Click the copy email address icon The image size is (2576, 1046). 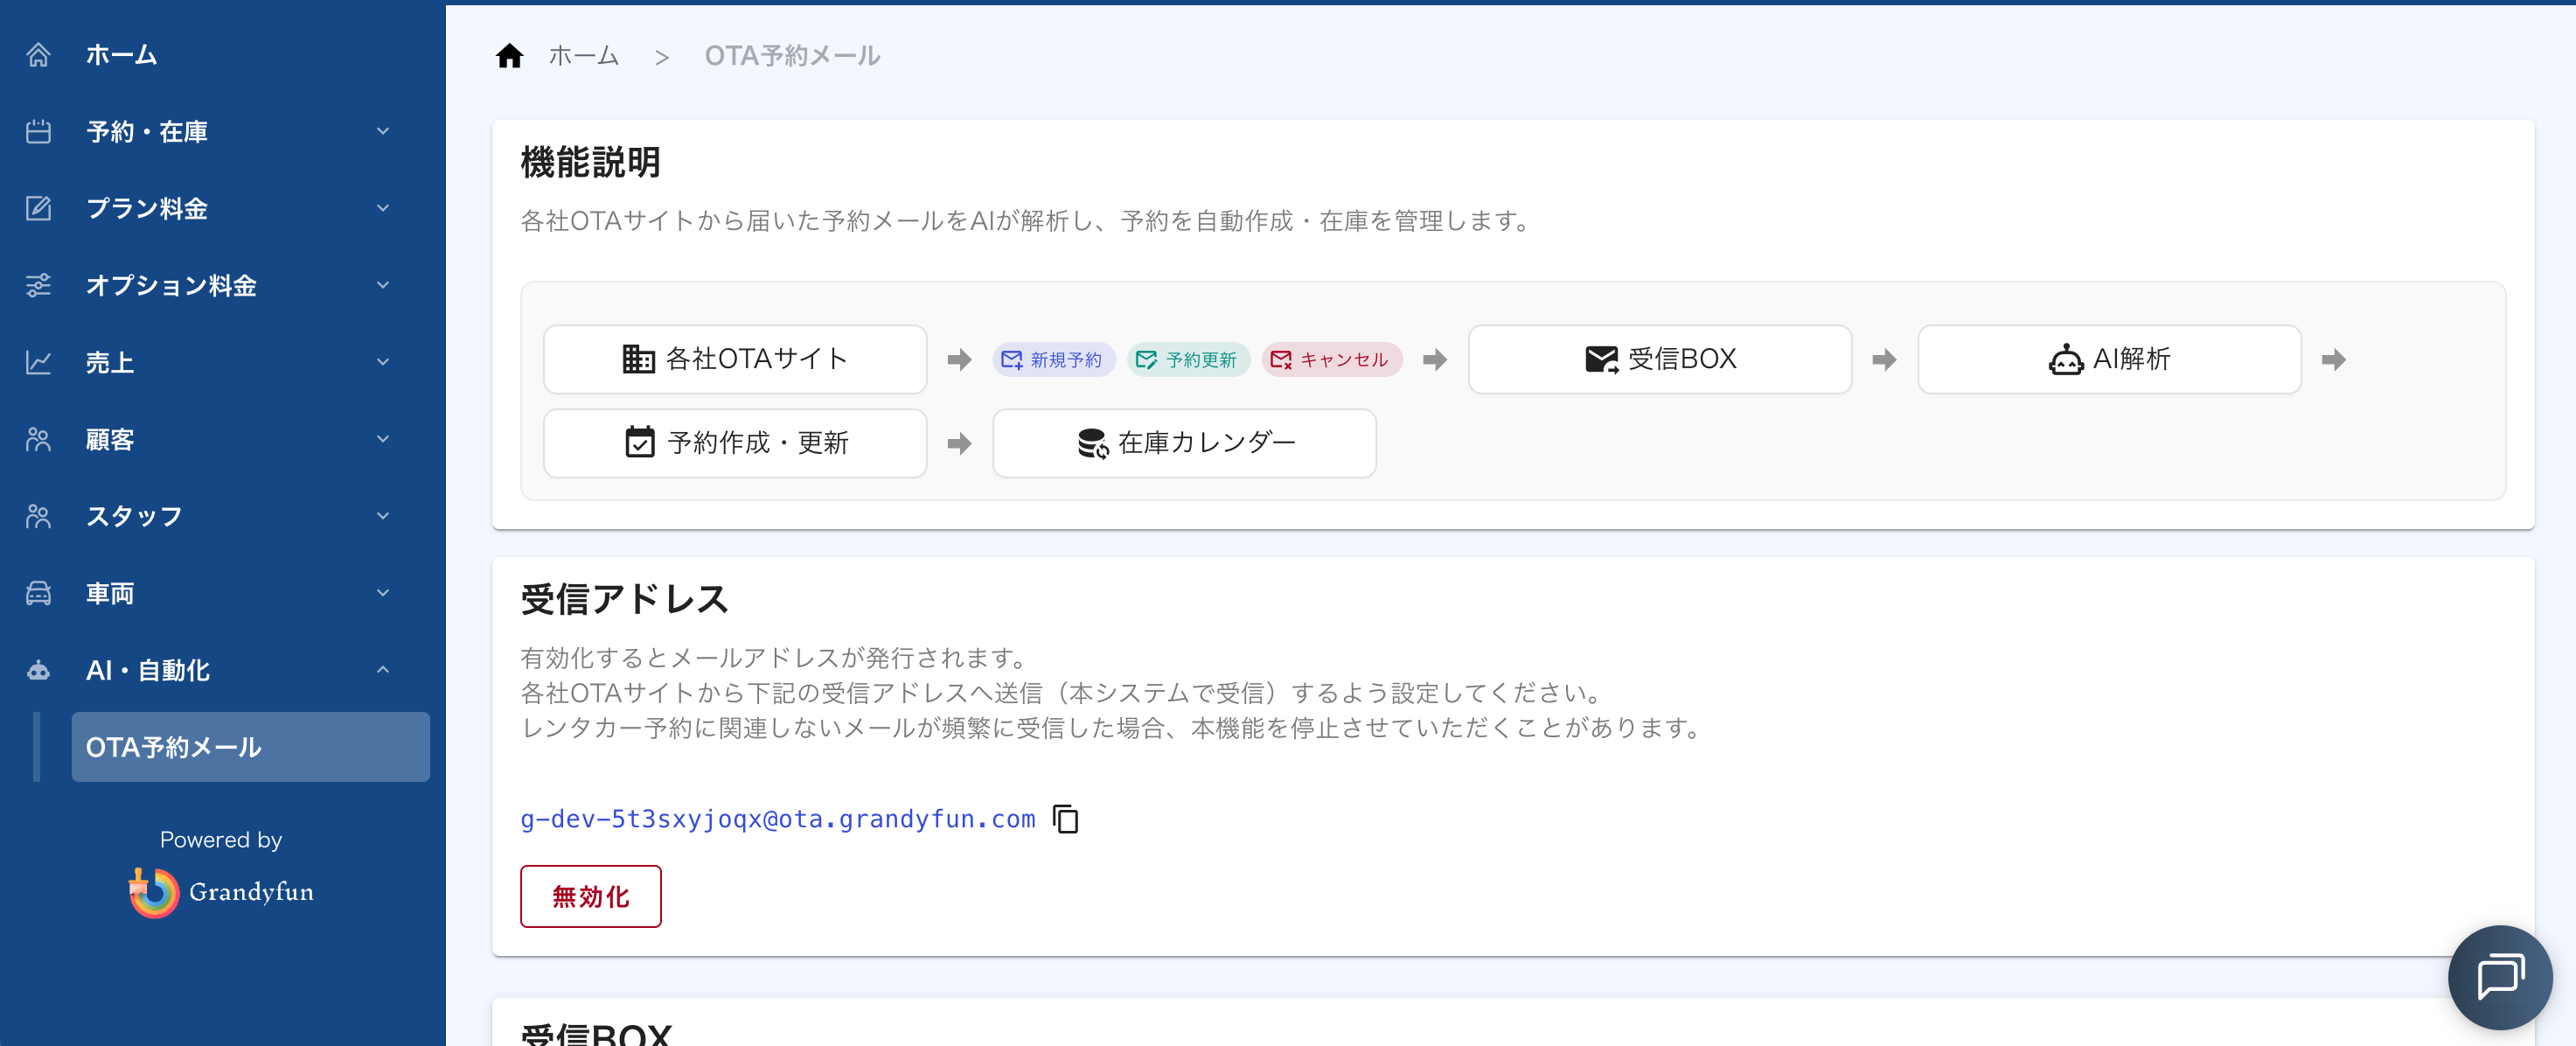coord(1065,819)
